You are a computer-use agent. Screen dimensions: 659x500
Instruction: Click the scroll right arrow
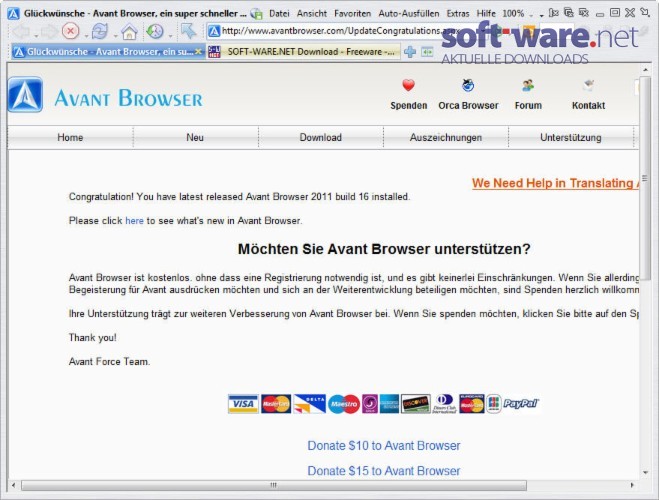632,485
